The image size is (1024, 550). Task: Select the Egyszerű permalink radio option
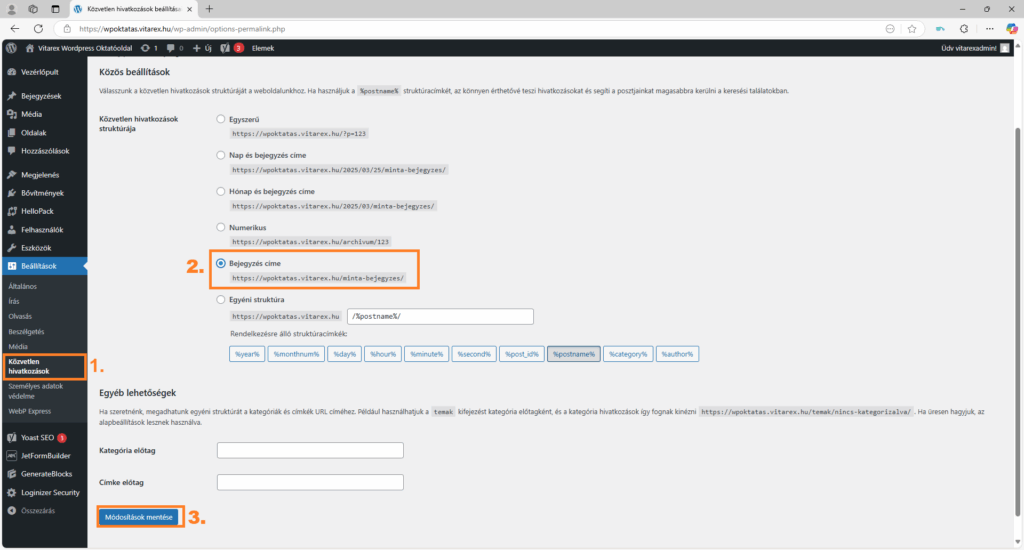click(222, 119)
